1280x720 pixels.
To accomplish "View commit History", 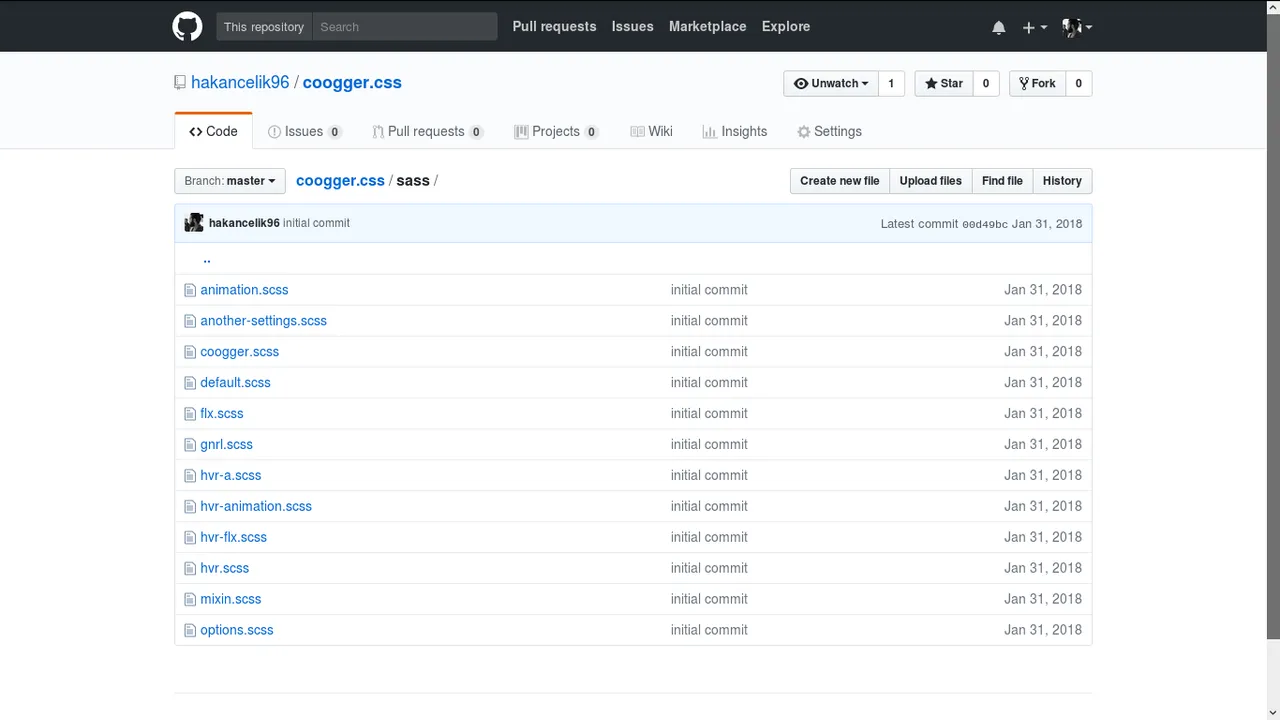I will [x=1062, y=181].
